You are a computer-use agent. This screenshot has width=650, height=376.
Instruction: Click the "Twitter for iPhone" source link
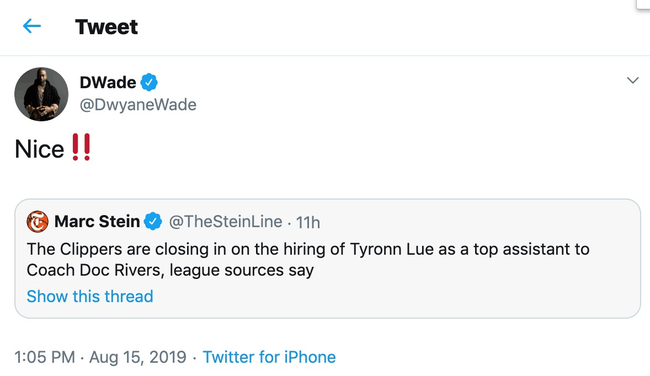tap(269, 357)
